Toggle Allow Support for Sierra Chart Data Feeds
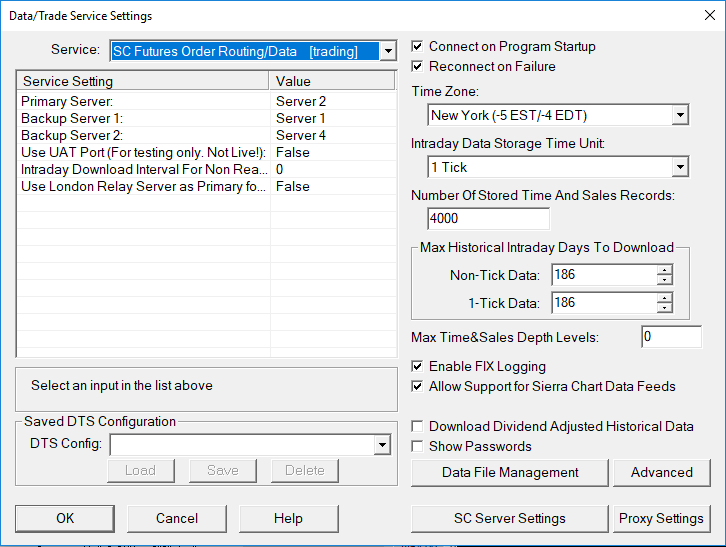 click(417, 386)
